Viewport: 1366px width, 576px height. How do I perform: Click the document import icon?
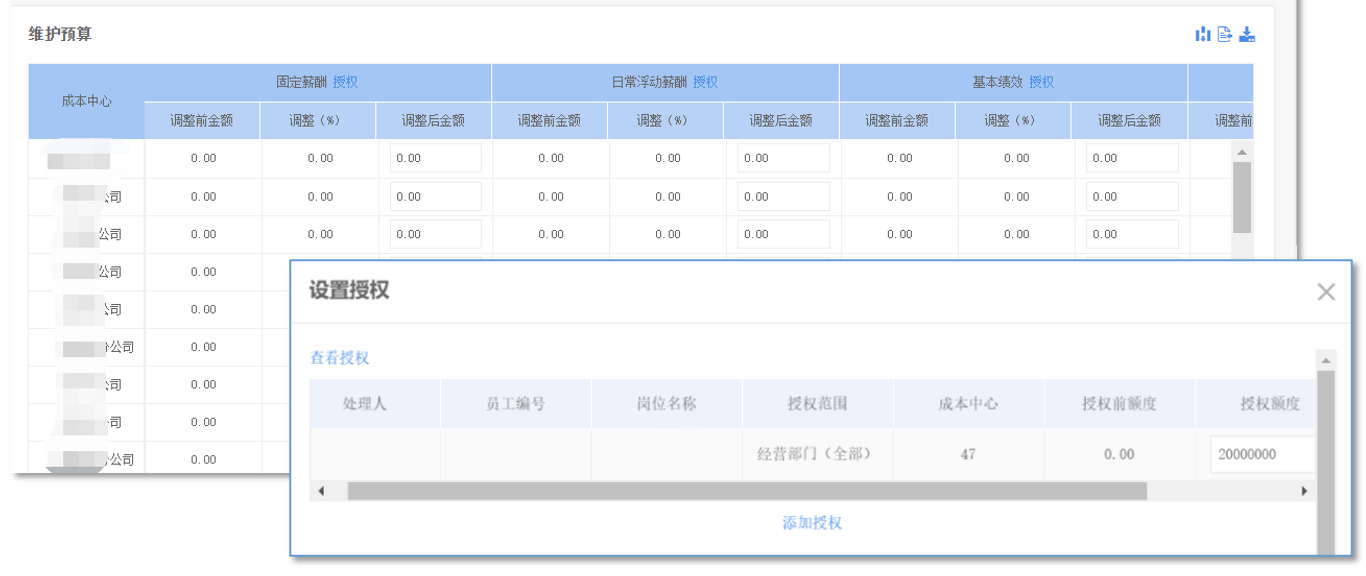coord(1225,35)
